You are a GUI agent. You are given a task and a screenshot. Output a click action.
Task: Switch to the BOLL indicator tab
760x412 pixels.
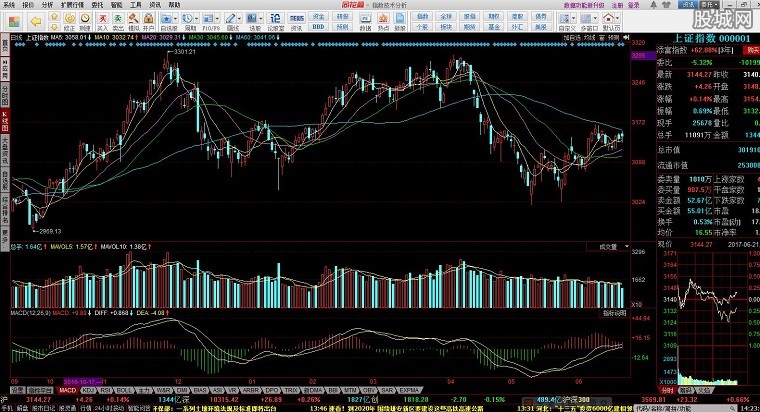pyautogui.click(x=124, y=390)
